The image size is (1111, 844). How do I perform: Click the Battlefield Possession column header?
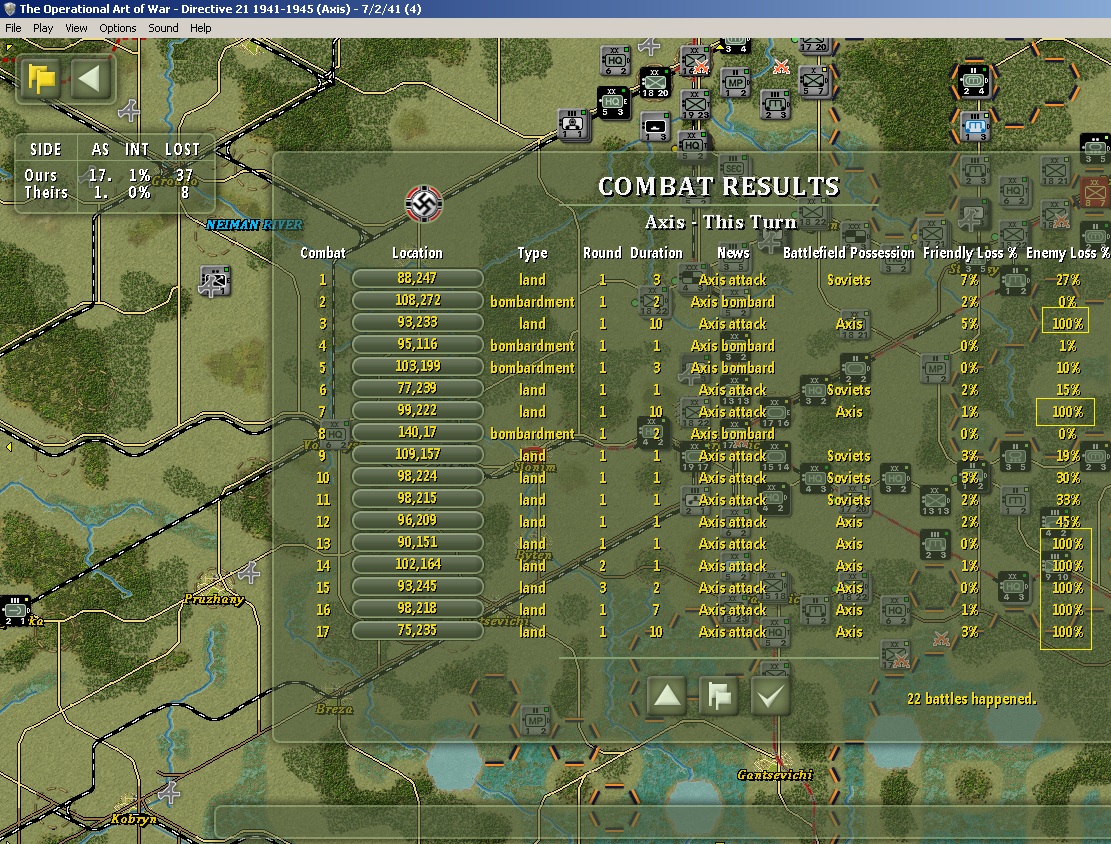(x=848, y=253)
